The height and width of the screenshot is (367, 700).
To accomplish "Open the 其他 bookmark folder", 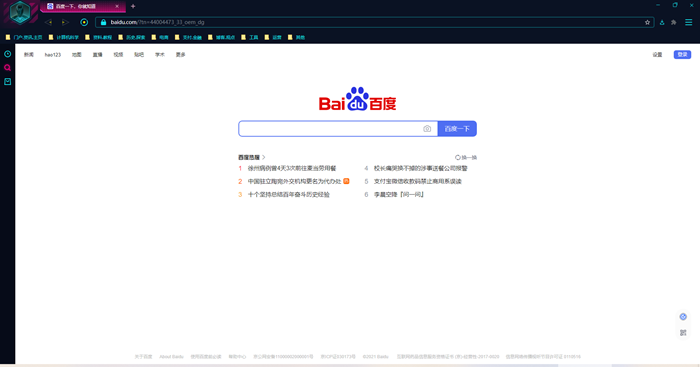I will tap(296, 38).
